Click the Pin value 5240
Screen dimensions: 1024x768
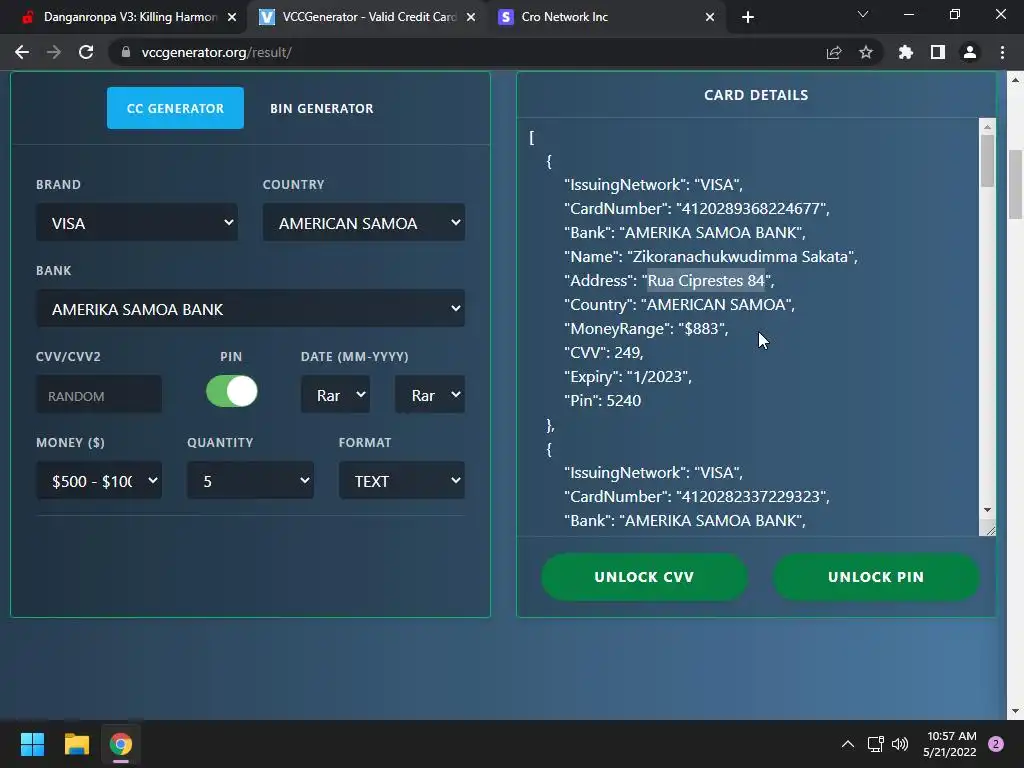[x=624, y=400]
